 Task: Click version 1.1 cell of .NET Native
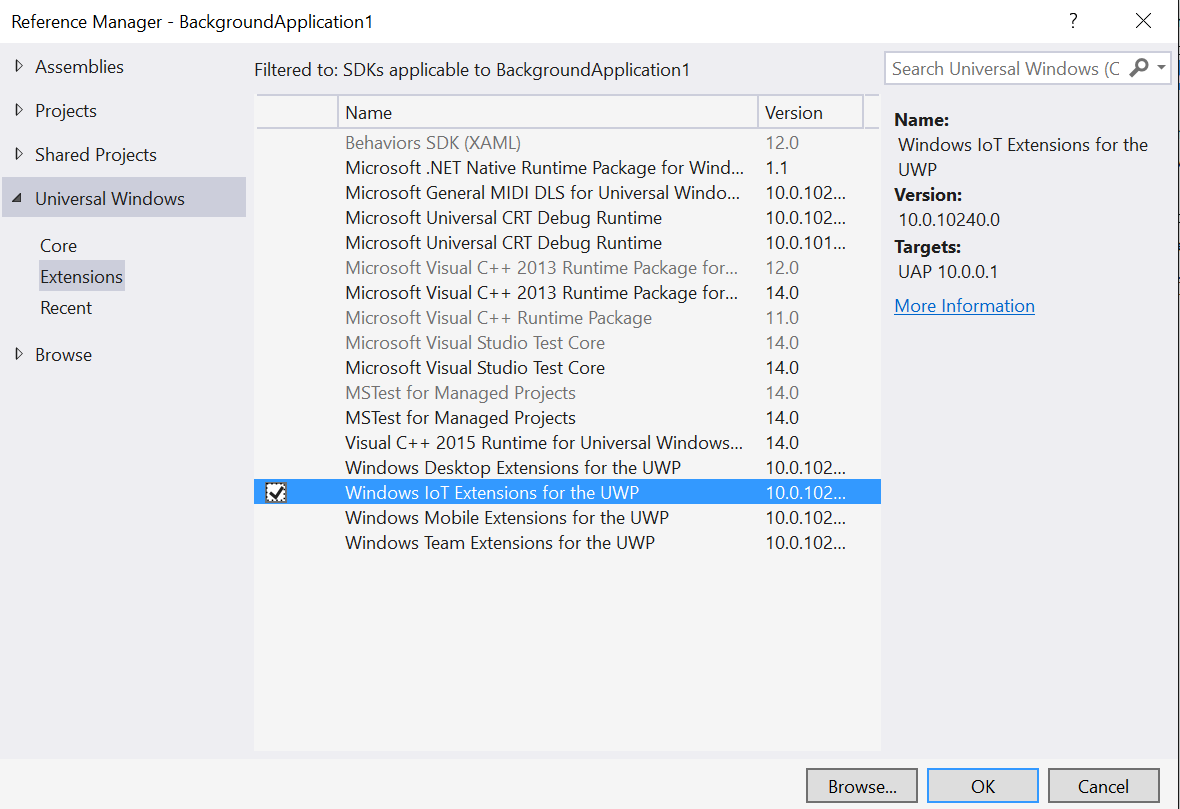tap(777, 167)
